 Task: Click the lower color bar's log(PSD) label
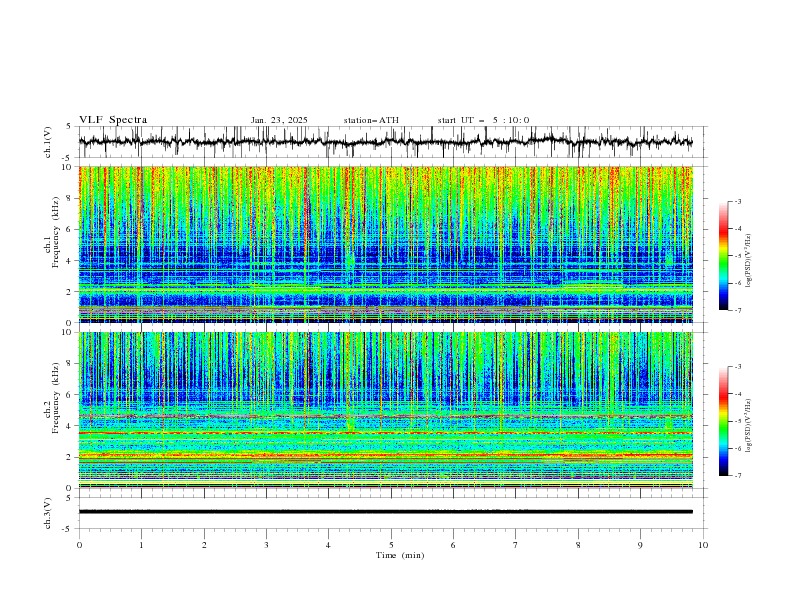coord(748,426)
